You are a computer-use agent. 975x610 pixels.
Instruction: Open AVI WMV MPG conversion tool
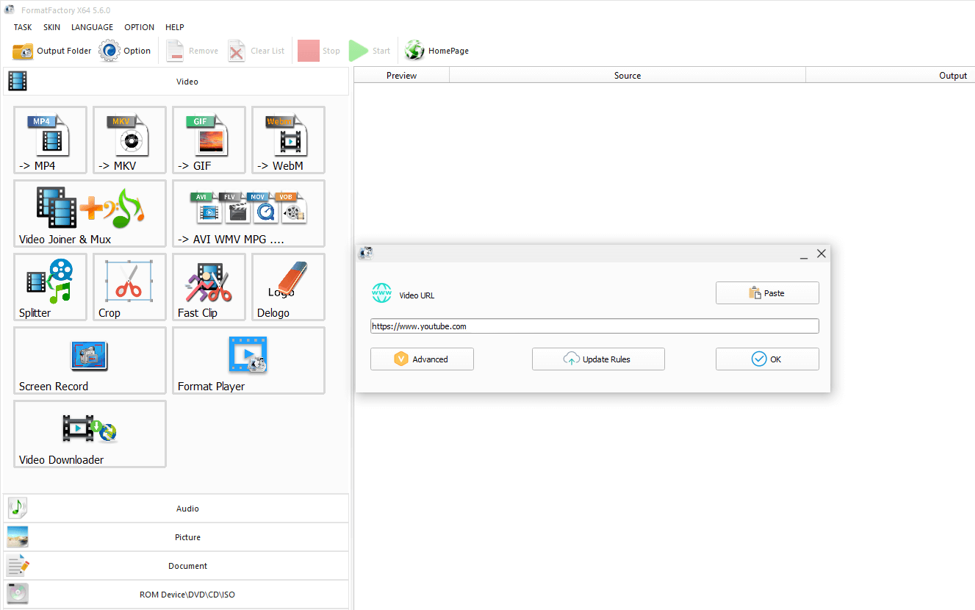click(249, 213)
